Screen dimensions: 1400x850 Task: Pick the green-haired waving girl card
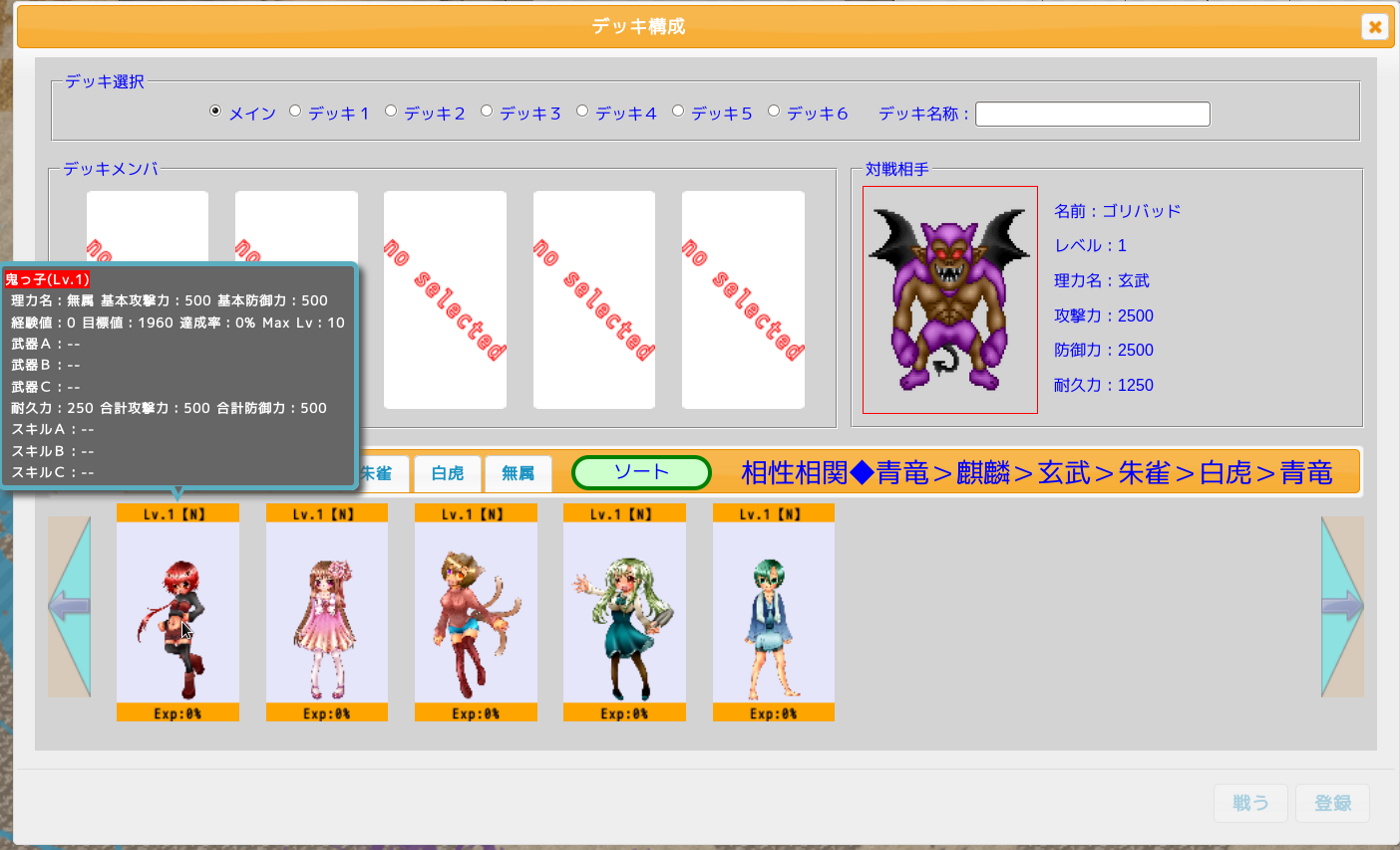click(624, 612)
